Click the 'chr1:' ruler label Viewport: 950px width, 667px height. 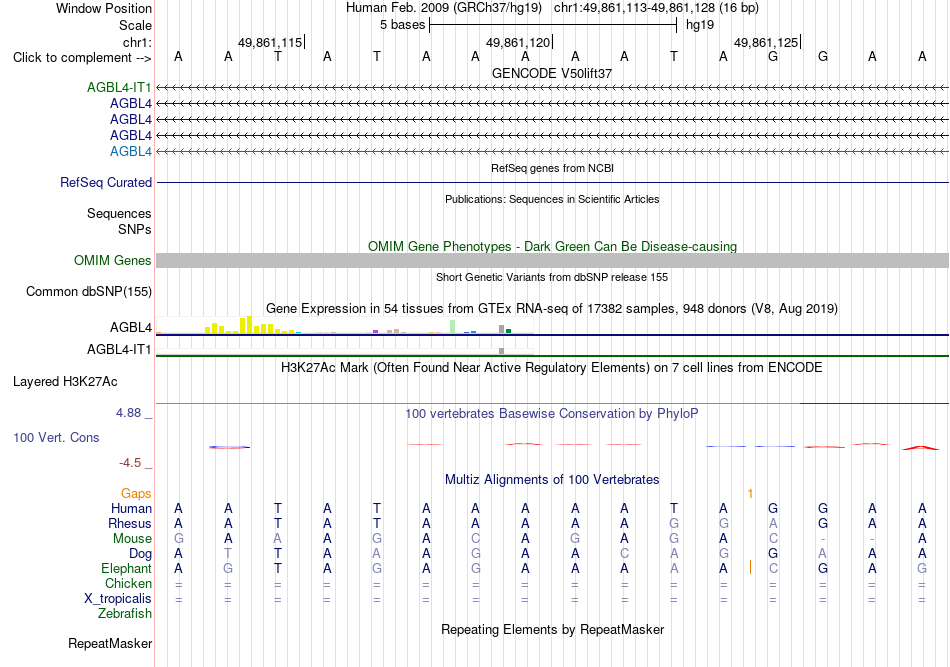(x=137, y=42)
